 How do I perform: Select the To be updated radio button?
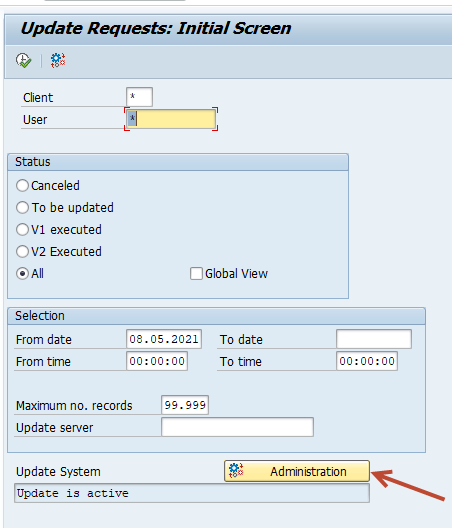[x=22, y=207]
